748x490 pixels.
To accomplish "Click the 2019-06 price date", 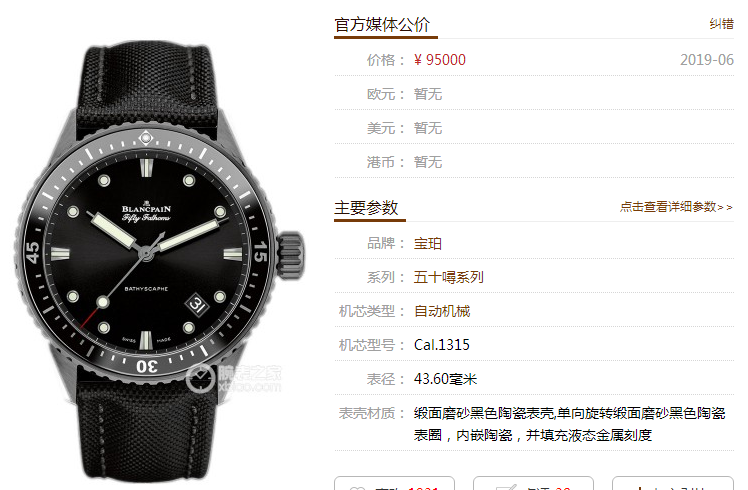I will click(x=707, y=60).
